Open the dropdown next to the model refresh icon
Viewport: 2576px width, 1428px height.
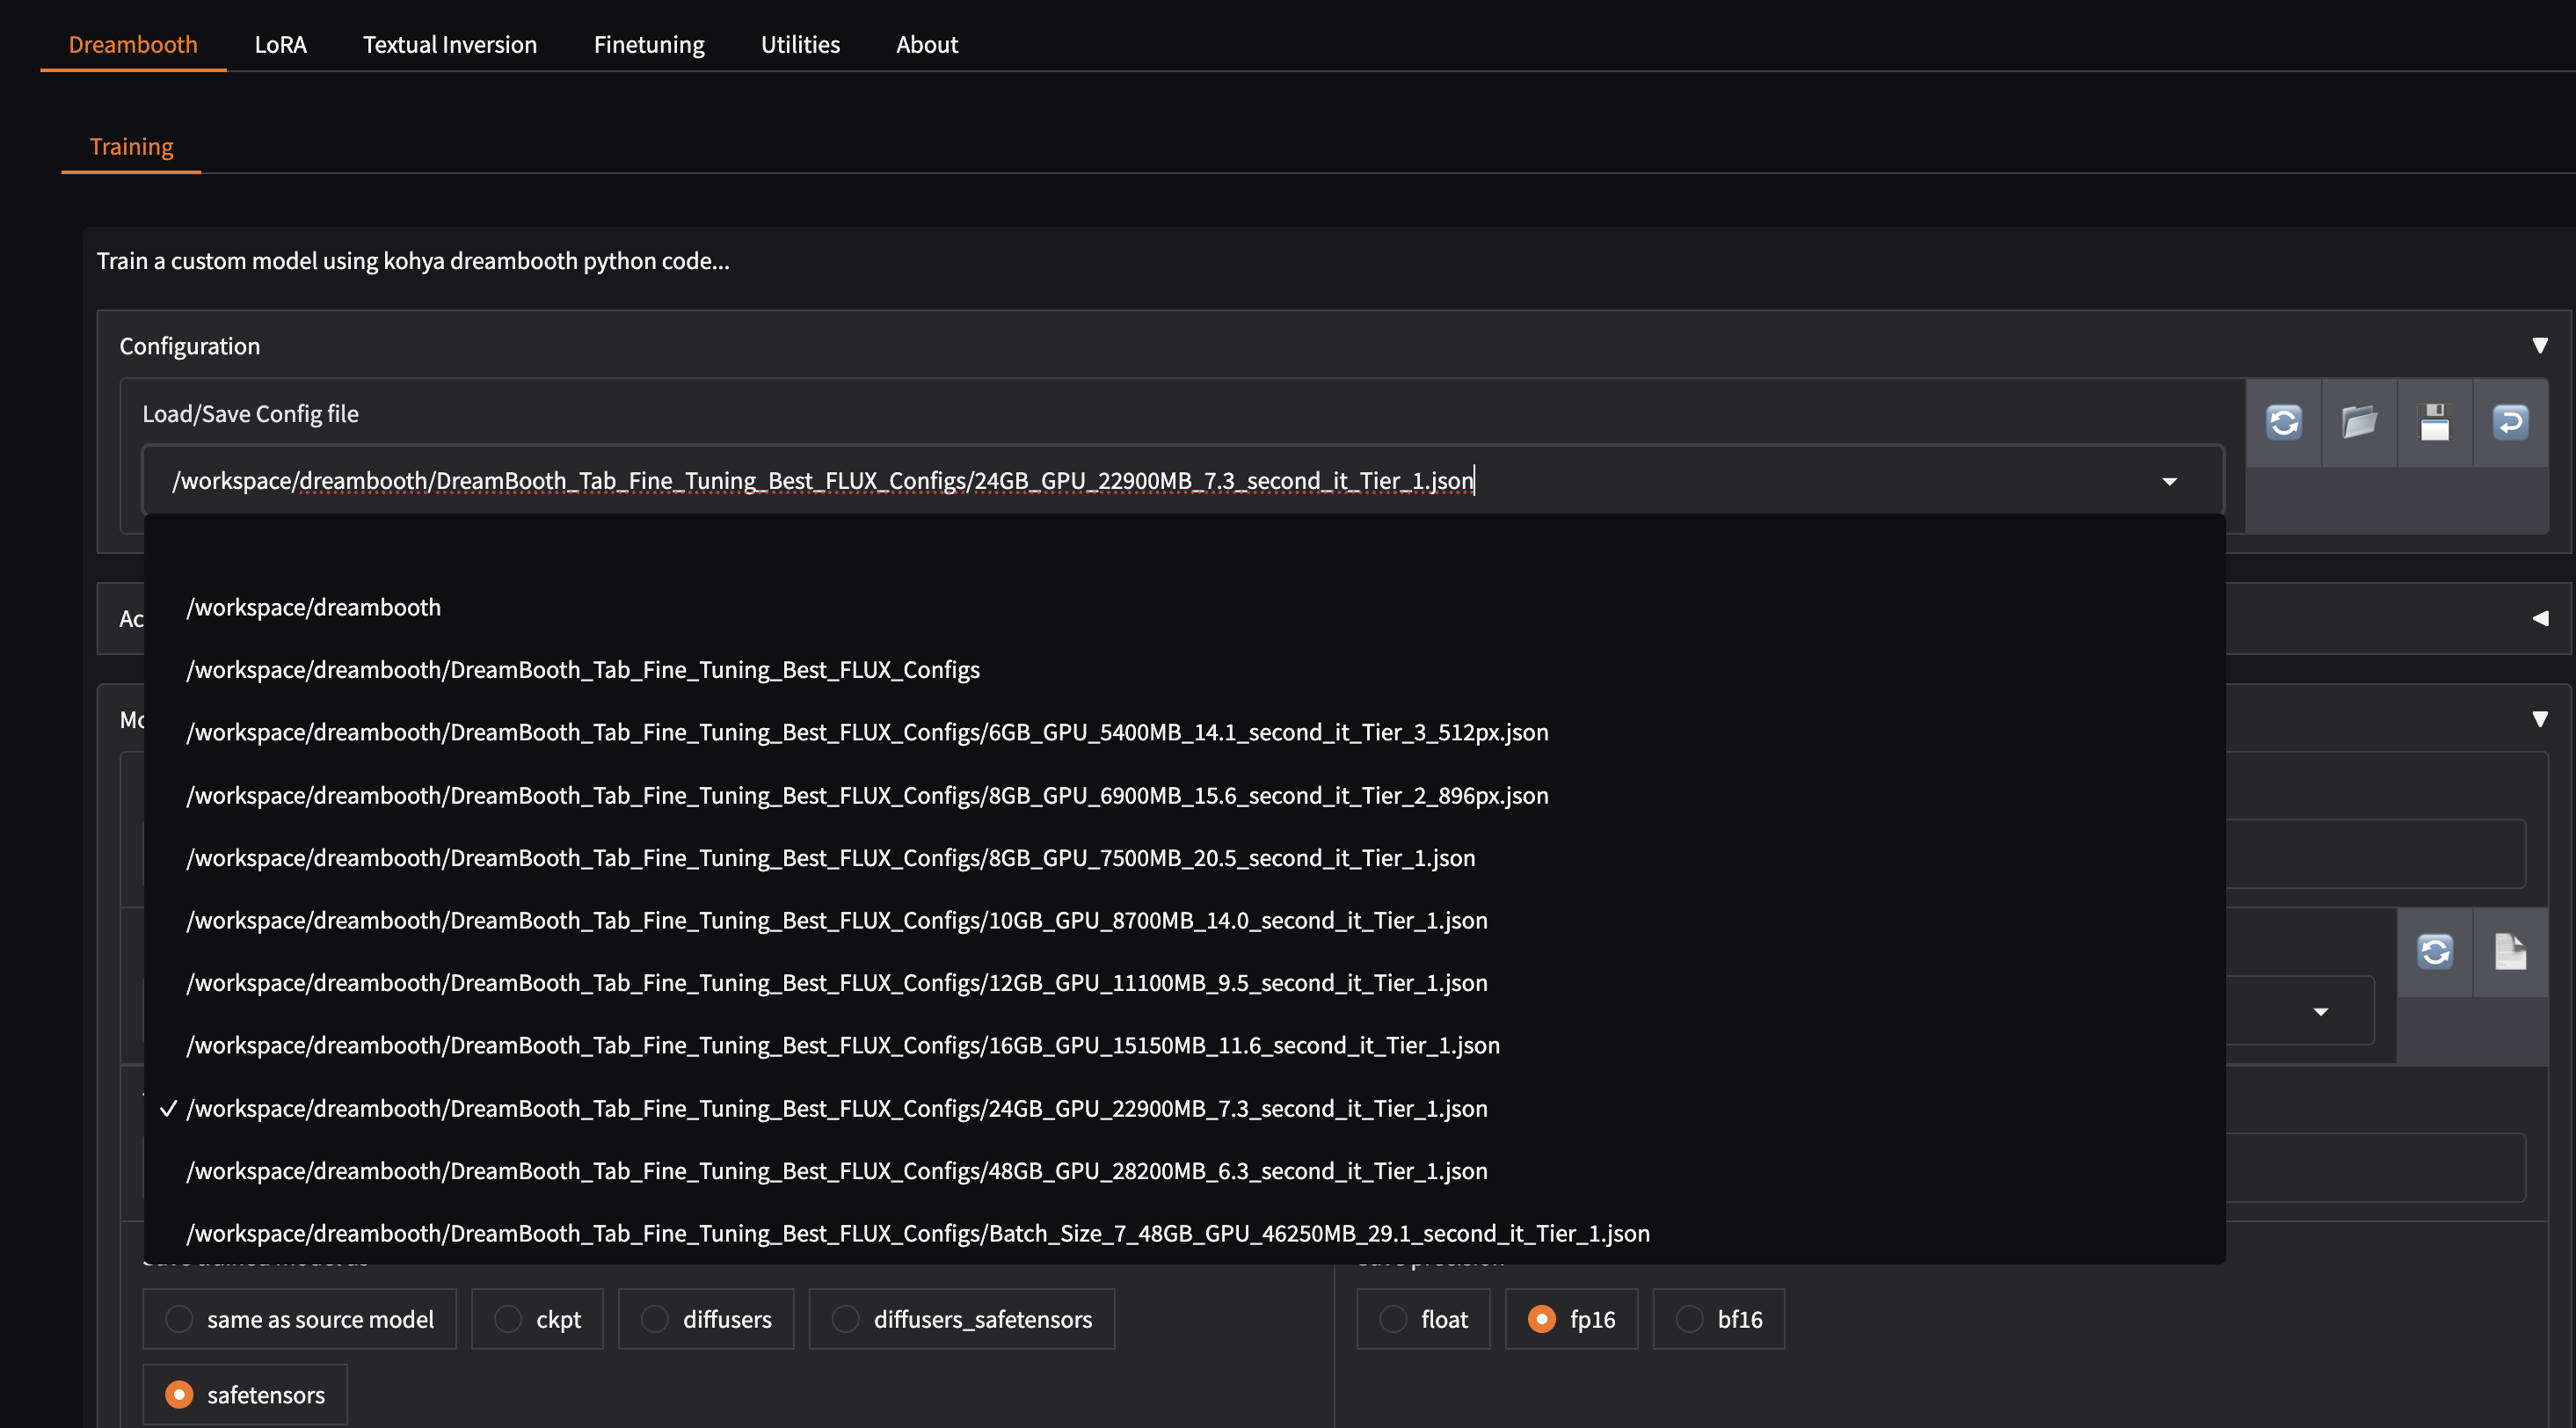[2321, 1010]
